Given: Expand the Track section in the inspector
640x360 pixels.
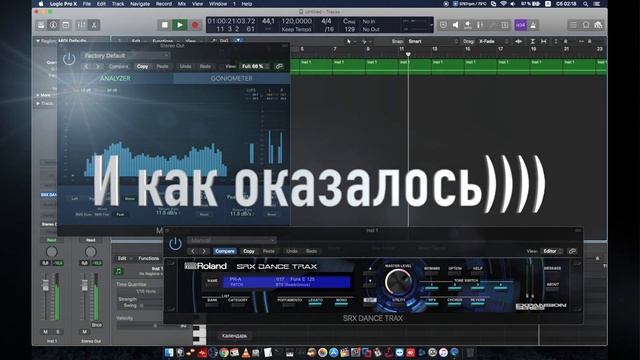Looking at the screenshot, I should tap(38, 103).
